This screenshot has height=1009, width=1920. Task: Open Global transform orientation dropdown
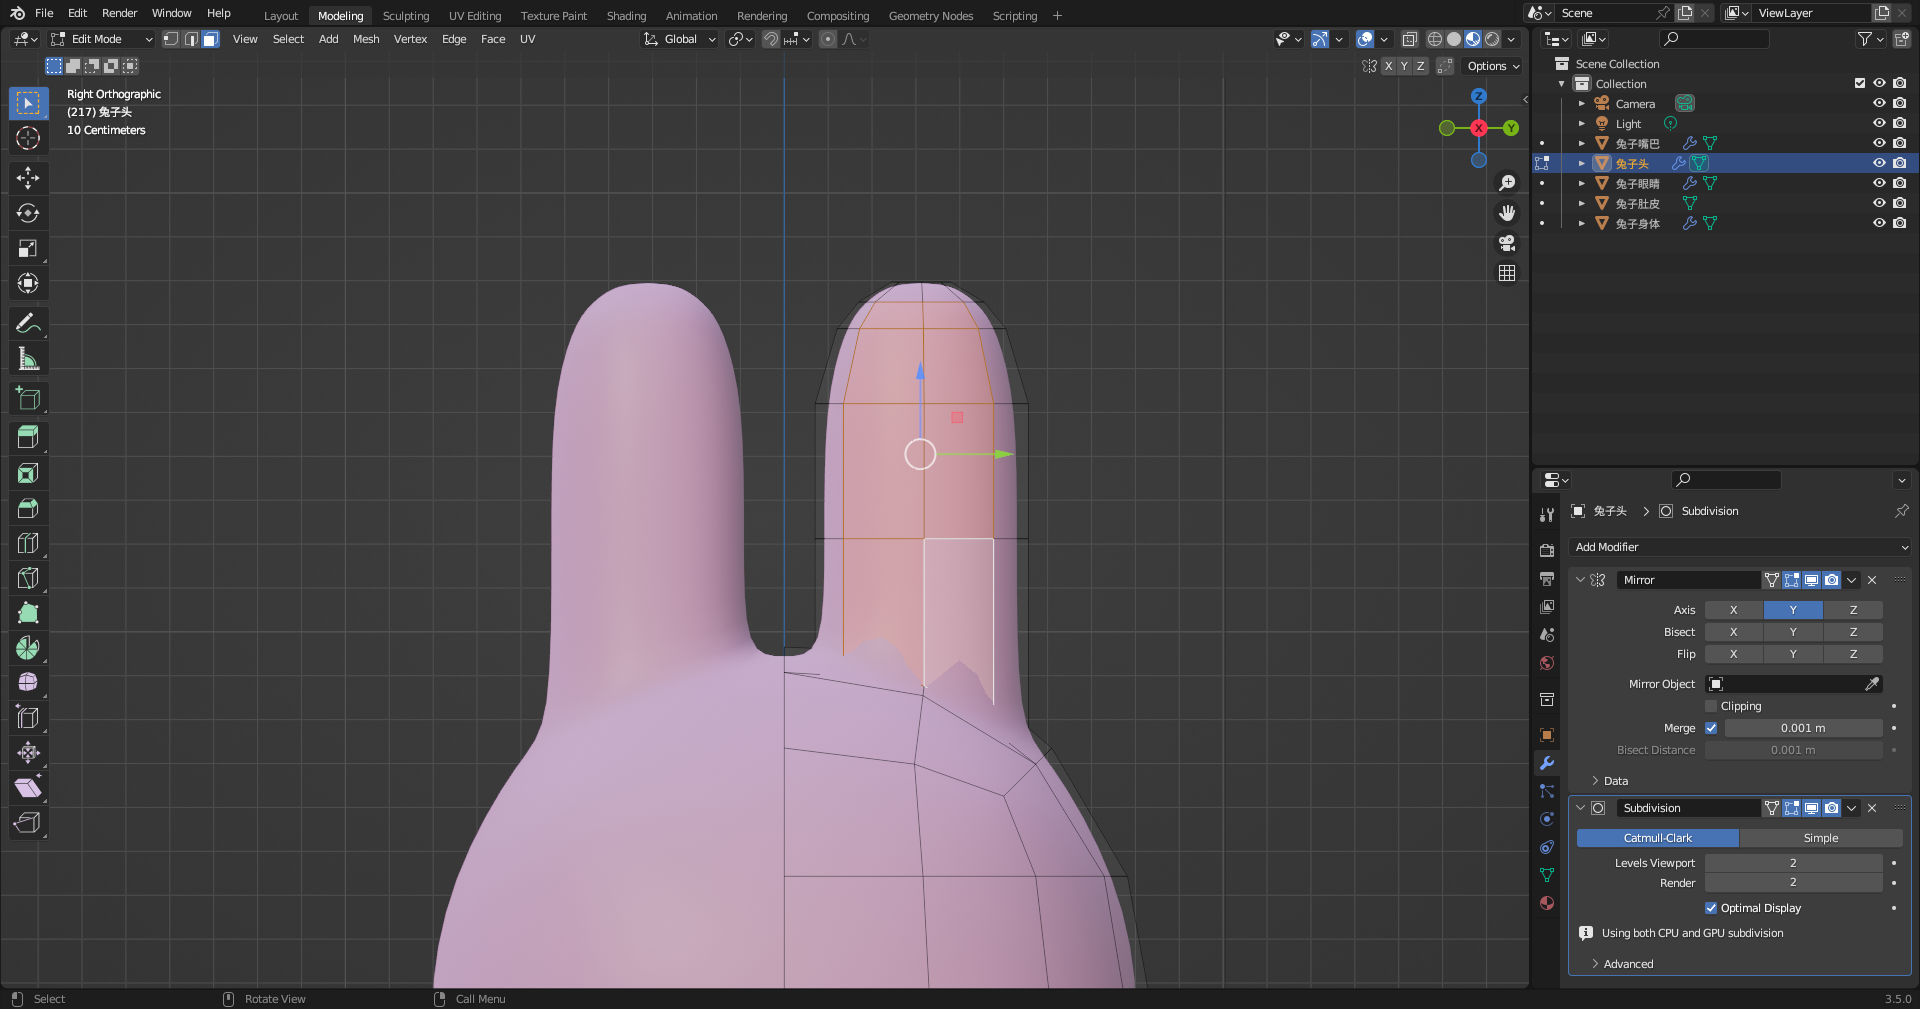pyautogui.click(x=680, y=39)
